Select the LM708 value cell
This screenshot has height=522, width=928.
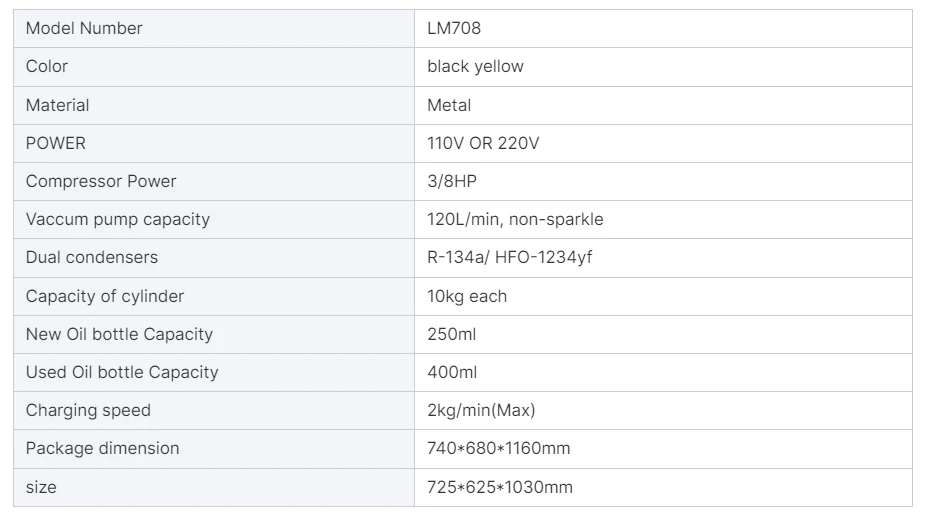click(454, 29)
